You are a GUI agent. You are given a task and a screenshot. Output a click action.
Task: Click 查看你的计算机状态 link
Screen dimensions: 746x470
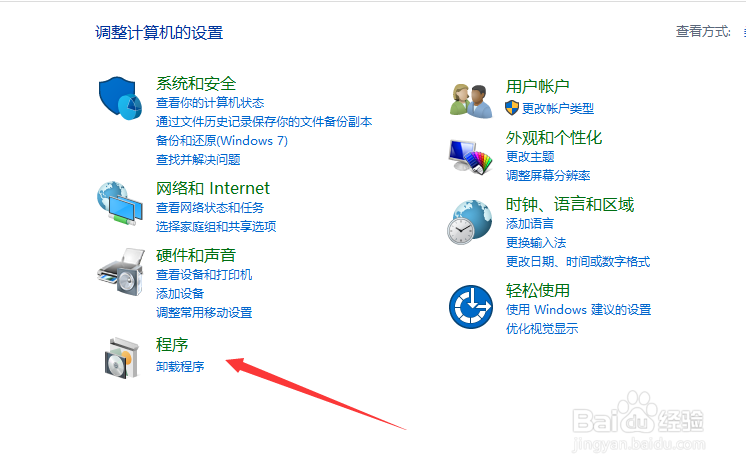[x=210, y=103]
